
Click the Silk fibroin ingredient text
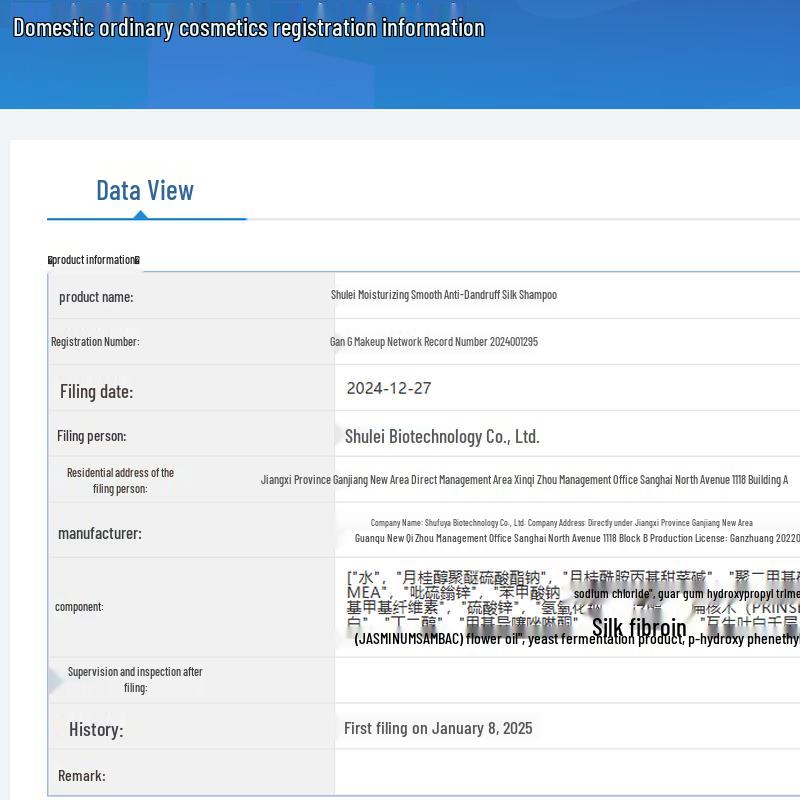(x=639, y=628)
